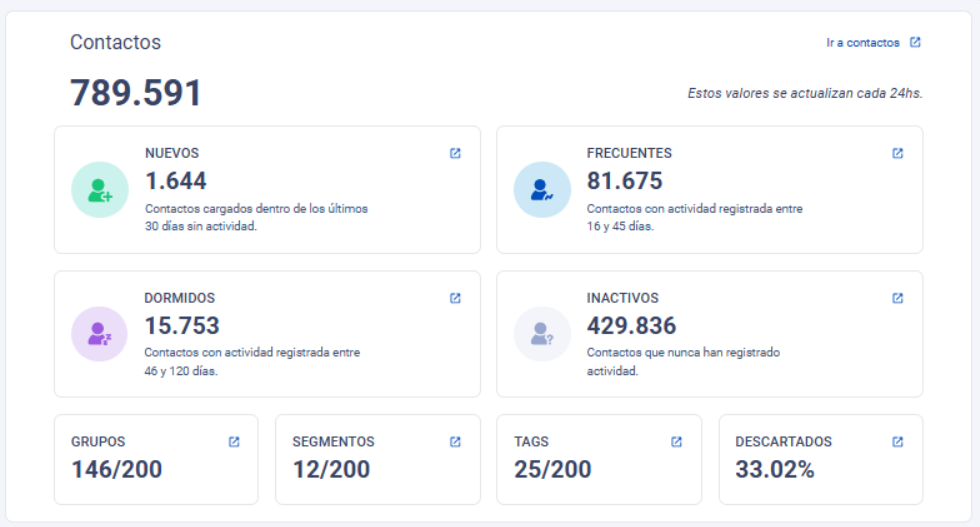The height and width of the screenshot is (527, 980).
Task: Open the Descartados external link icon
Action: point(898,442)
